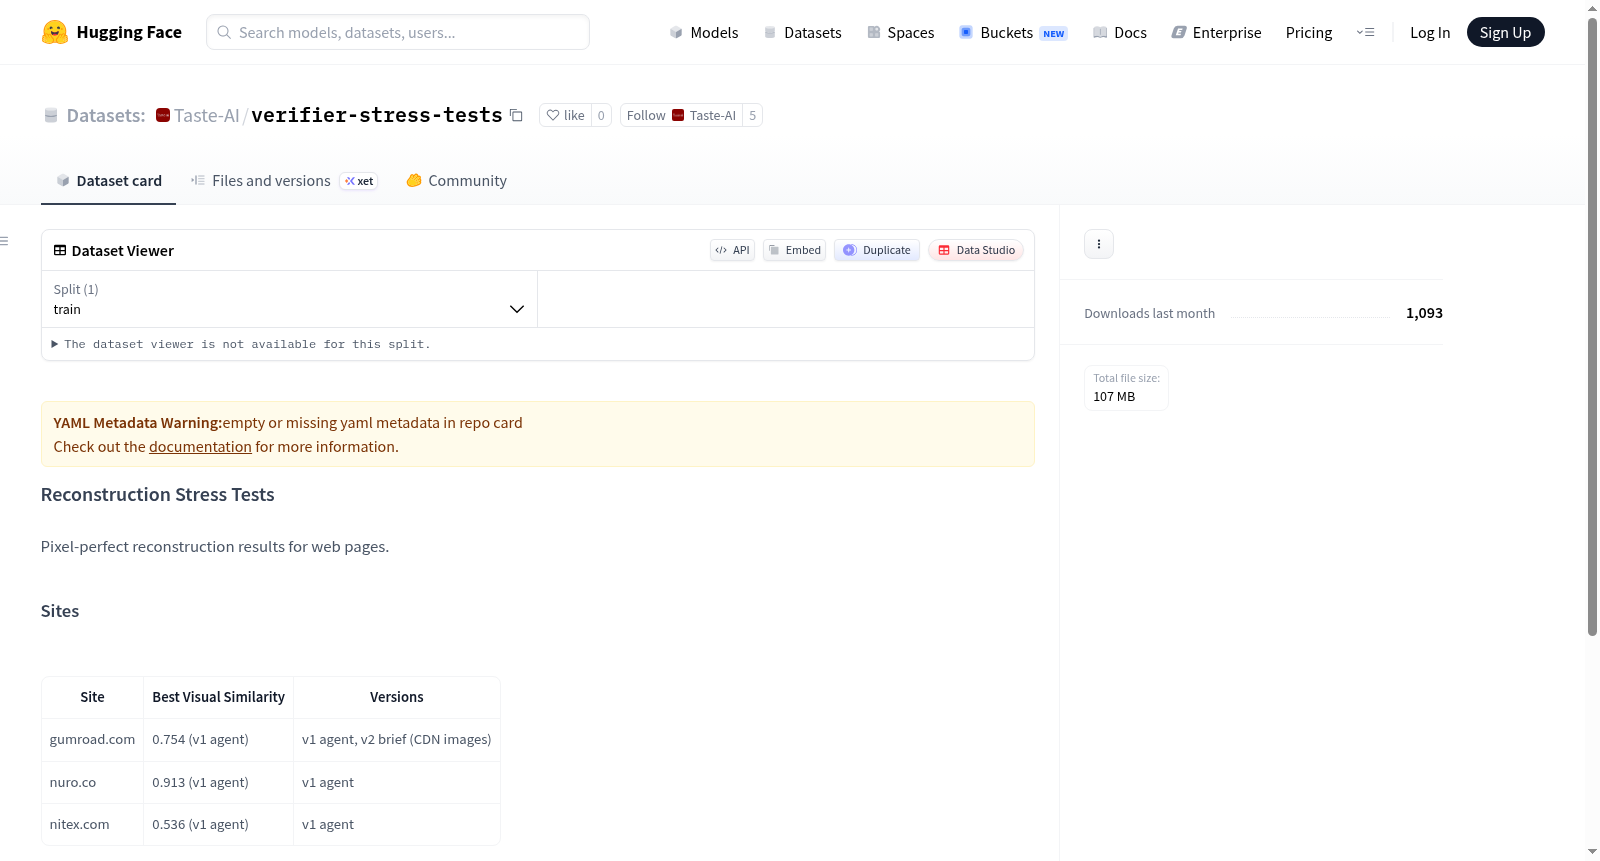Focus the search models, datasets, users field
Screen dimensions: 1600x861
pyautogui.click(x=398, y=32)
